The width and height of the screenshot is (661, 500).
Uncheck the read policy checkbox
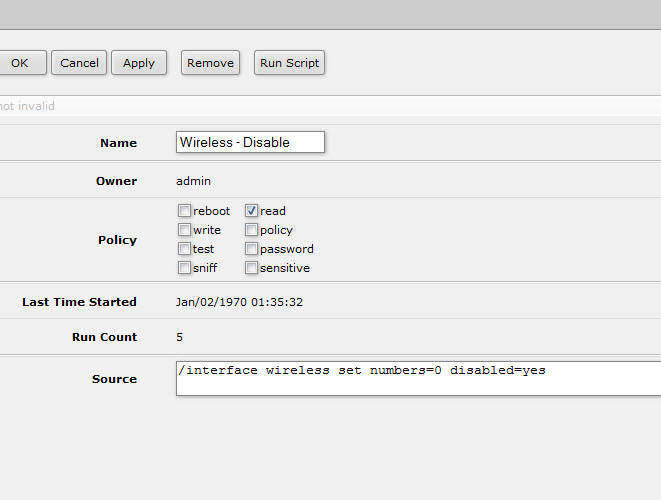251,210
